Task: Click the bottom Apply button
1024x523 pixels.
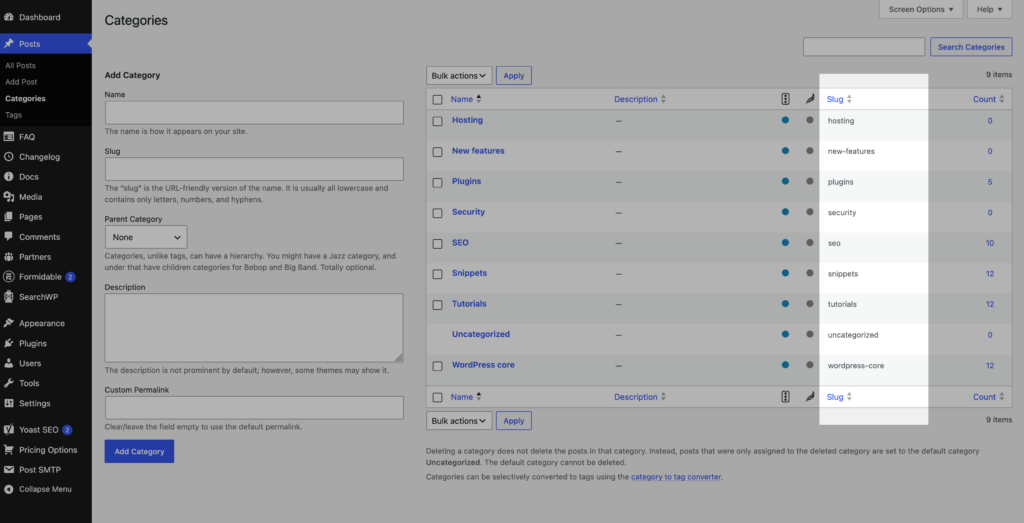Action: tap(514, 420)
